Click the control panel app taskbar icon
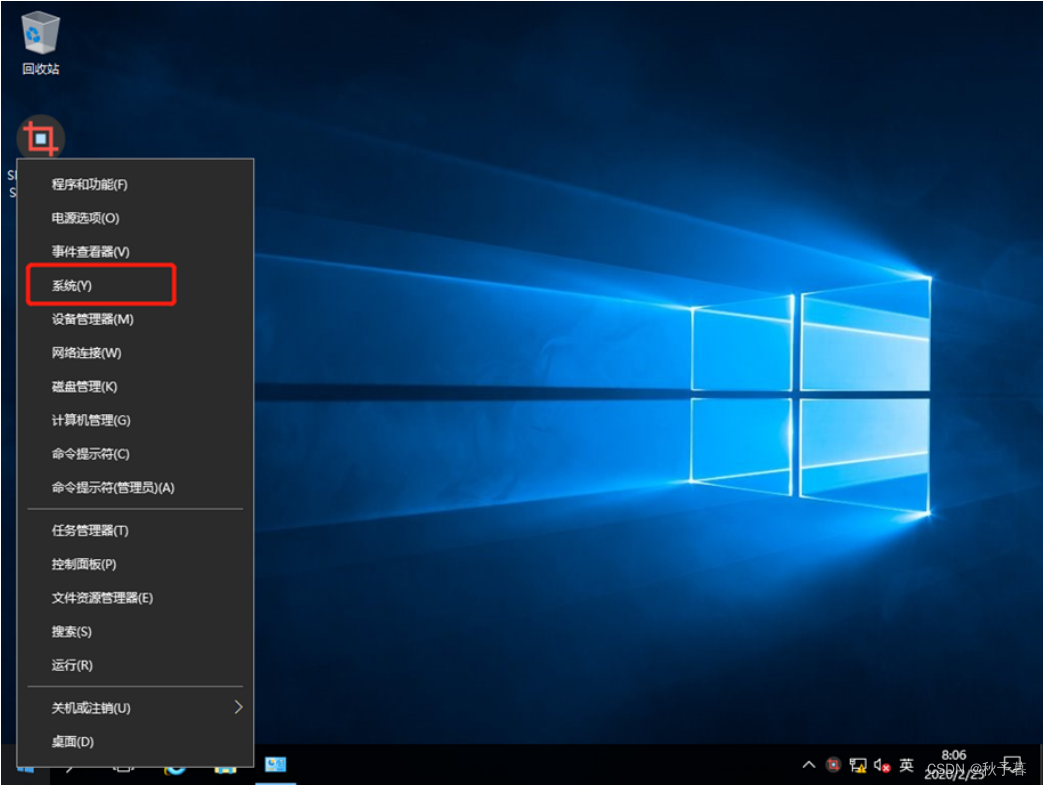Screen dimensions: 1043x786 (x=275, y=765)
